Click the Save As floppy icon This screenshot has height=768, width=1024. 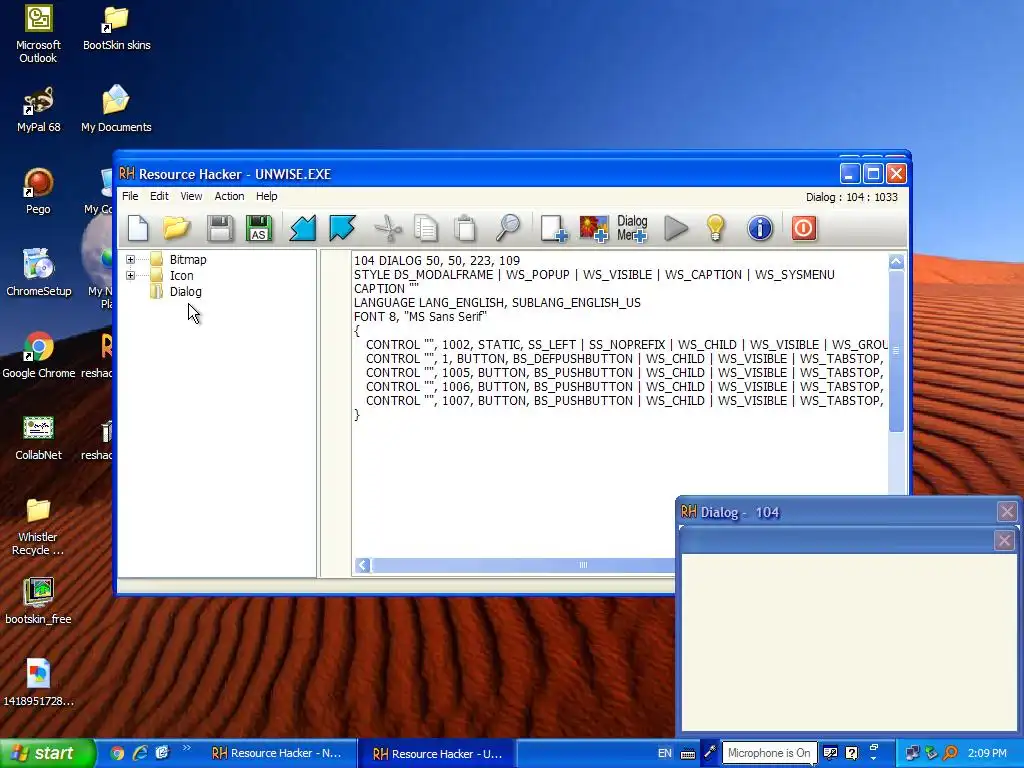(x=259, y=228)
